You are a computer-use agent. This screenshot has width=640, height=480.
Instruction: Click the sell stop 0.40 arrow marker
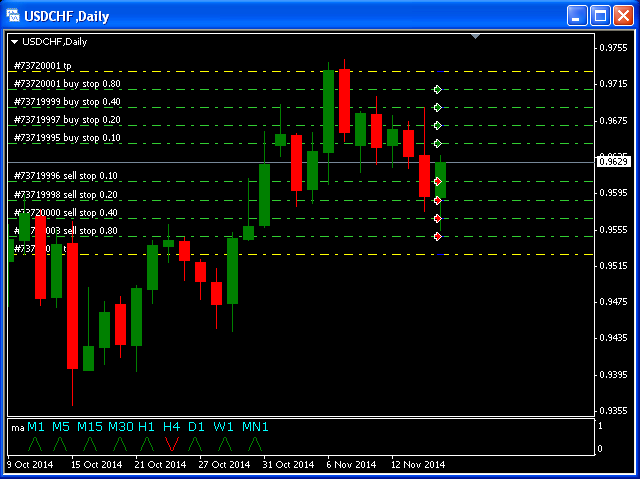[437, 218]
